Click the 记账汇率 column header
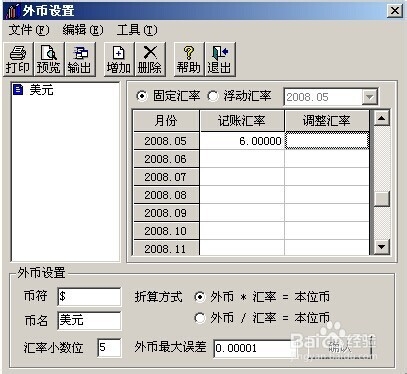 pyautogui.click(x=242, y=121)
